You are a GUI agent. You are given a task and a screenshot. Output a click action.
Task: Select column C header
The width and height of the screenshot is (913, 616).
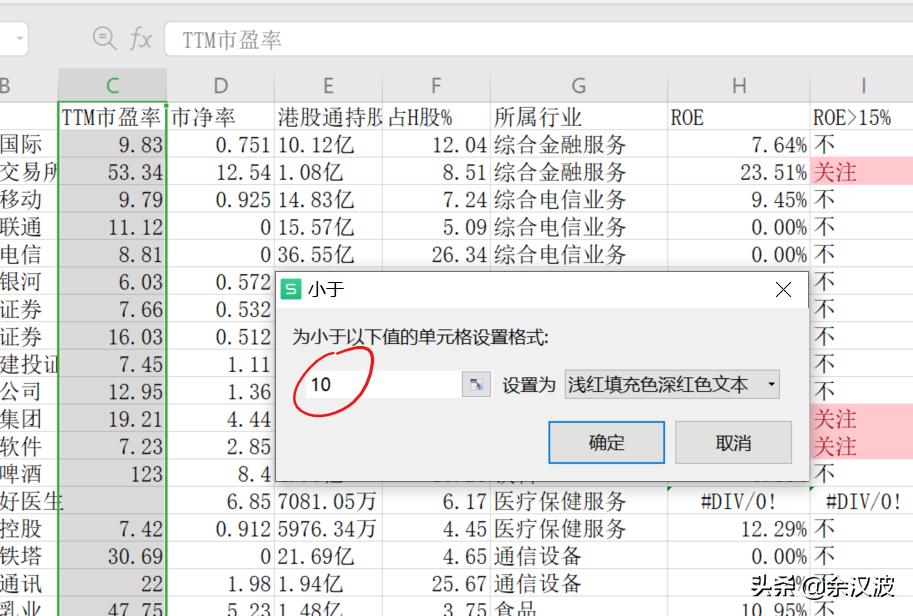click(112, 86)
